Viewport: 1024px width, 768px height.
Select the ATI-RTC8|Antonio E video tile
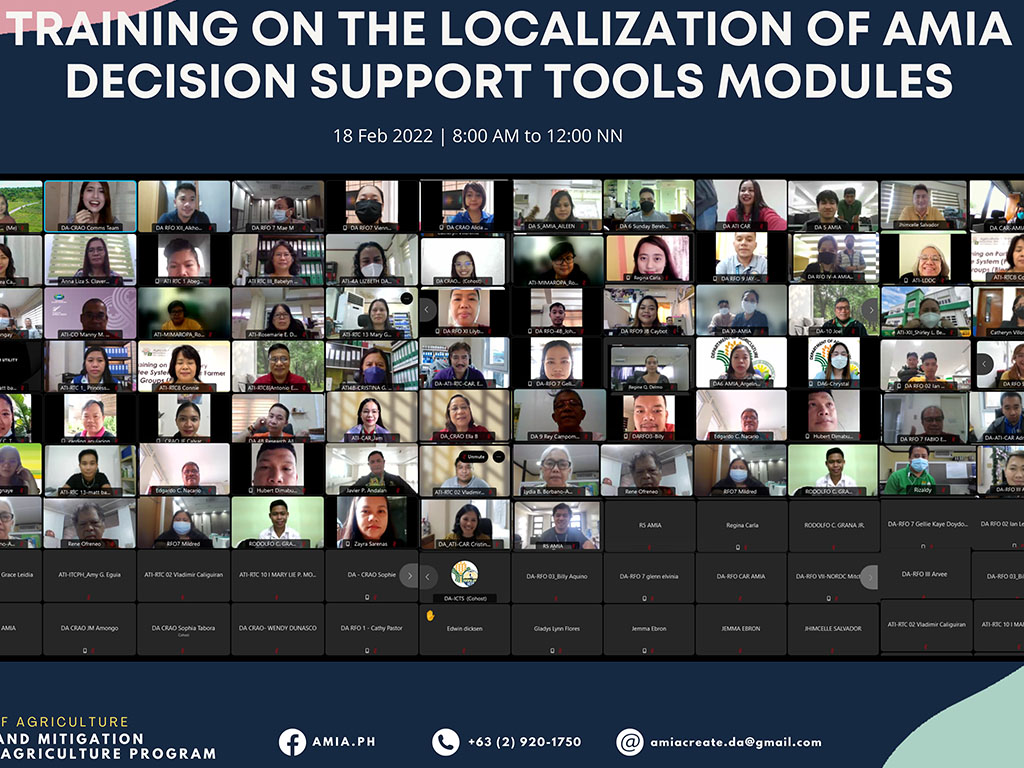pos(278,366)
